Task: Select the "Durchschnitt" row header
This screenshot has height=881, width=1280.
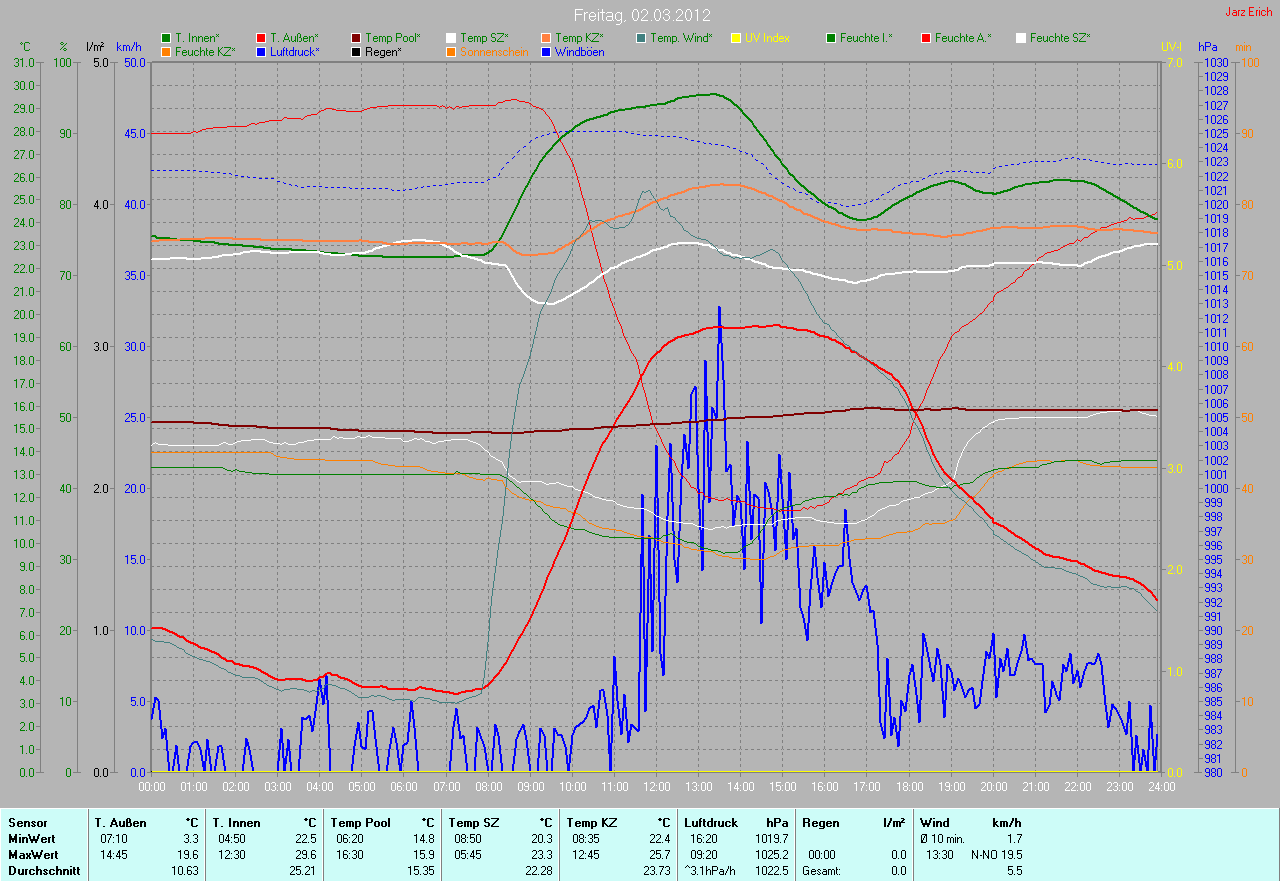Action: click(x=44, y=871)
